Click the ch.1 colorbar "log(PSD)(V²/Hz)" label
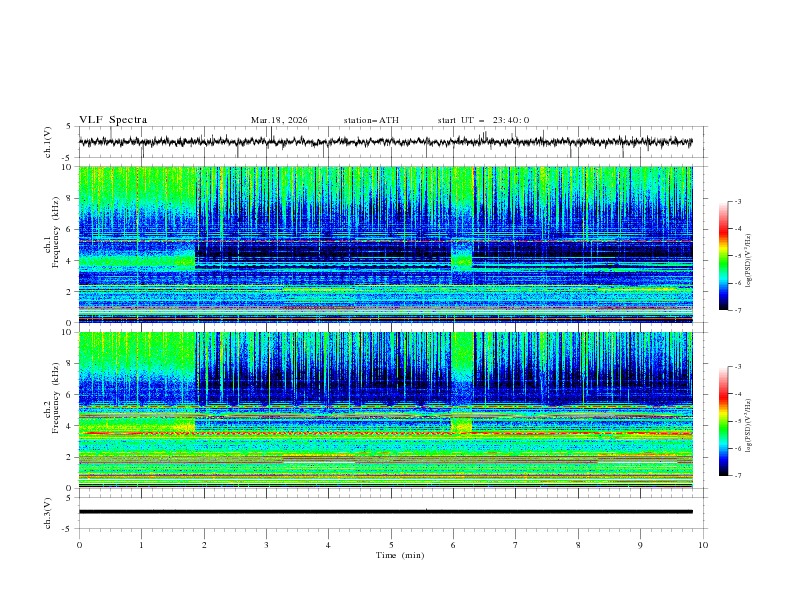The image size is (792, 612). pos(749,261)
